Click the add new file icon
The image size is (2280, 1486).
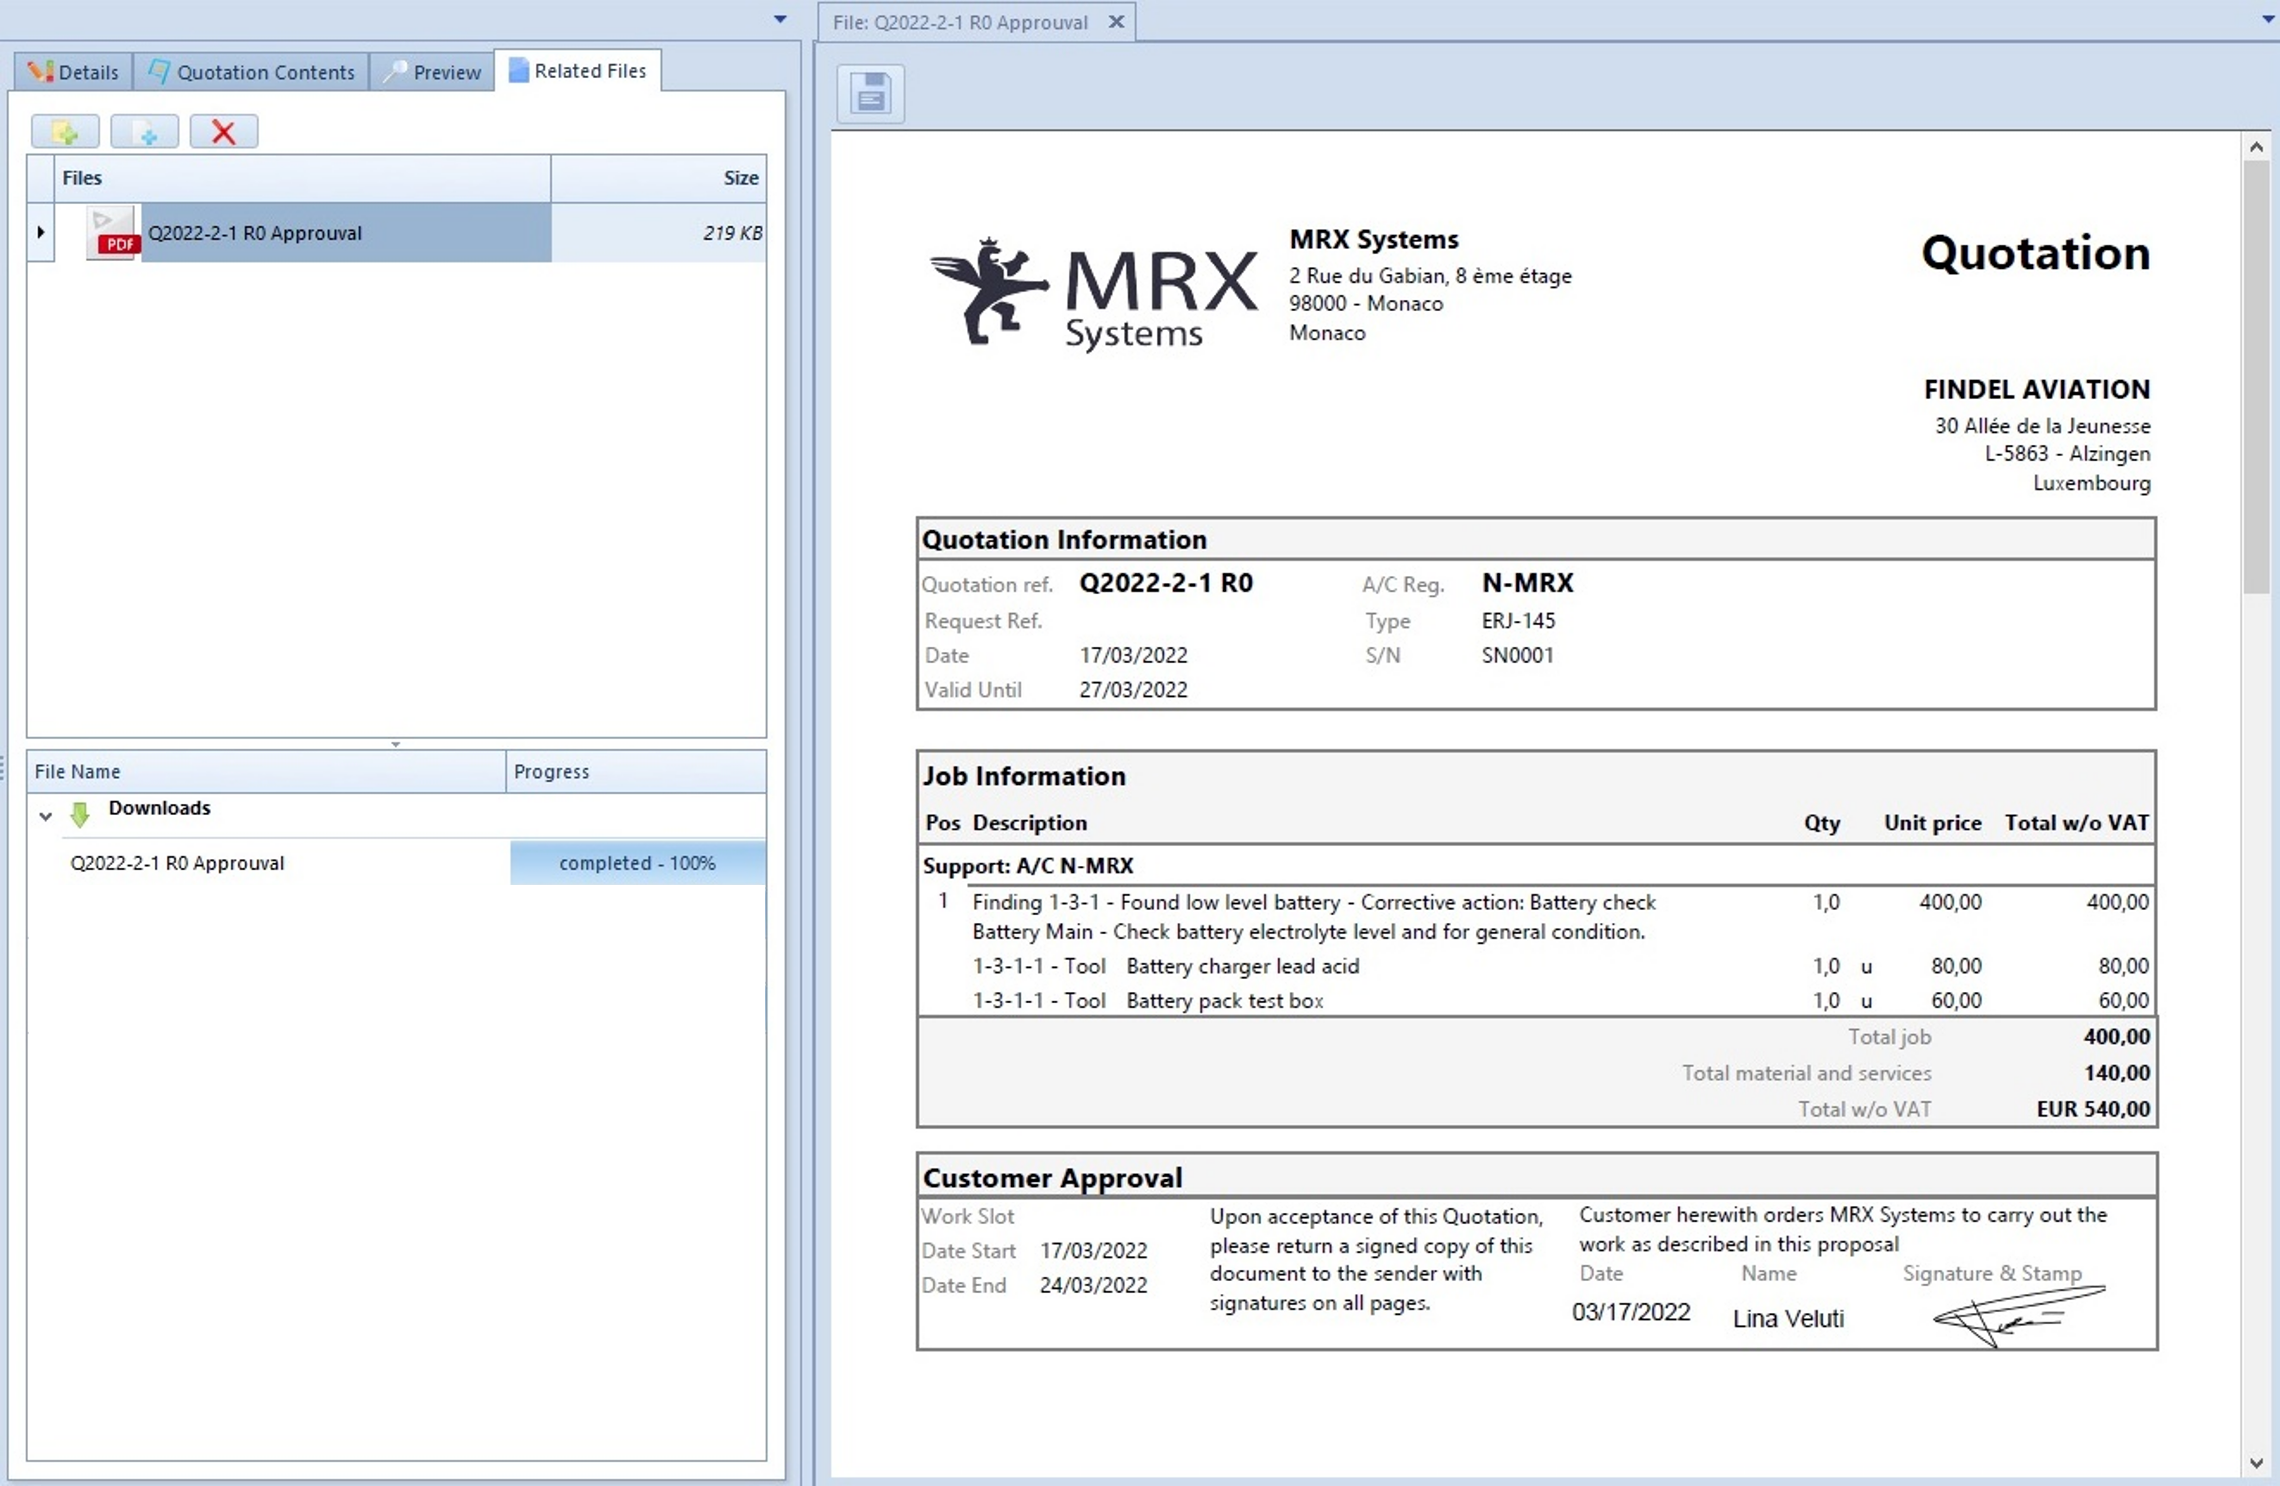point(145,131)
